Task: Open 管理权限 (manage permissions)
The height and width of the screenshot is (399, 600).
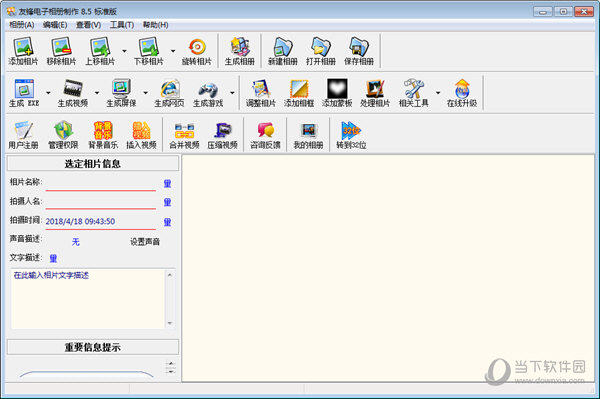Action: tap(63, 135)
